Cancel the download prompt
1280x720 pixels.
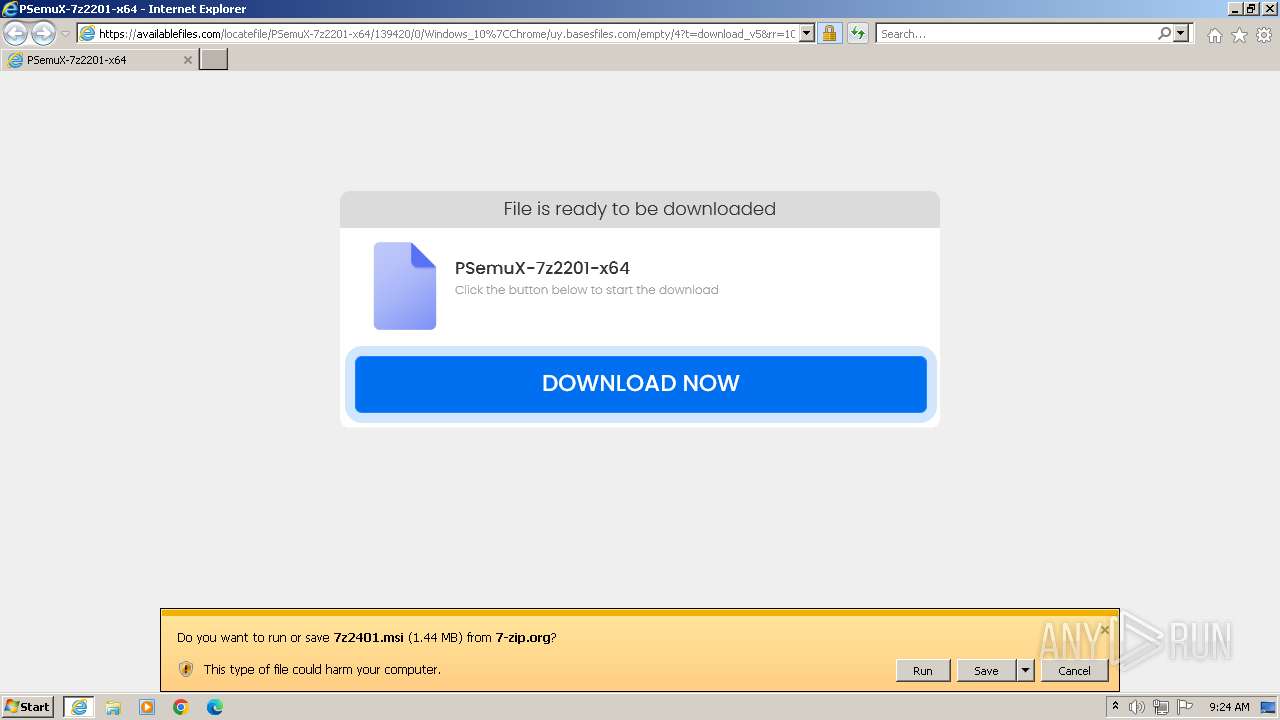coord(1074,671)
